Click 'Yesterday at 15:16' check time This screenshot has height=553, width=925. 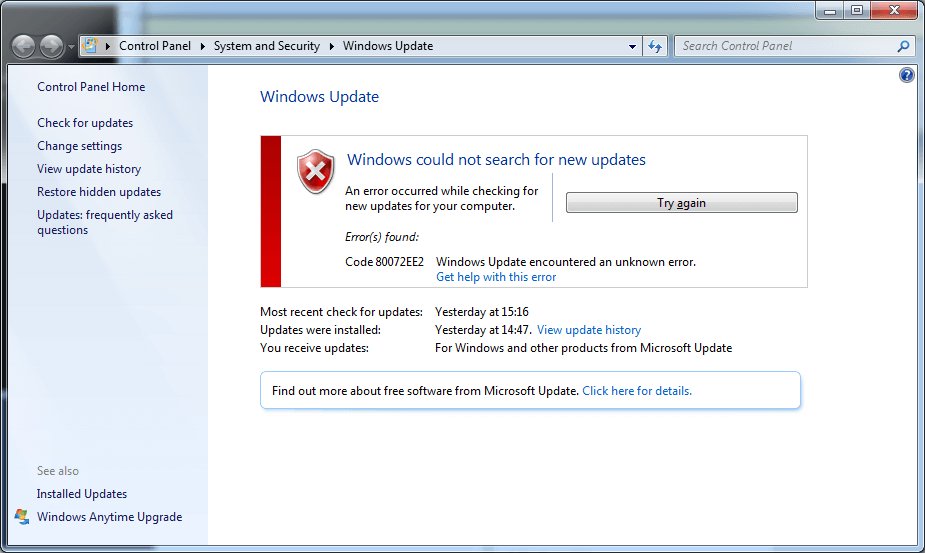(482, 312)
